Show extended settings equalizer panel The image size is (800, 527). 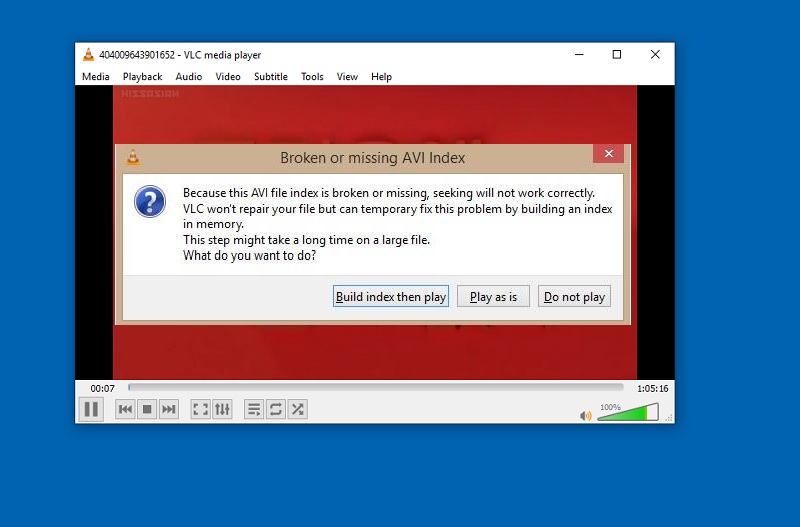tap(222, 409)
